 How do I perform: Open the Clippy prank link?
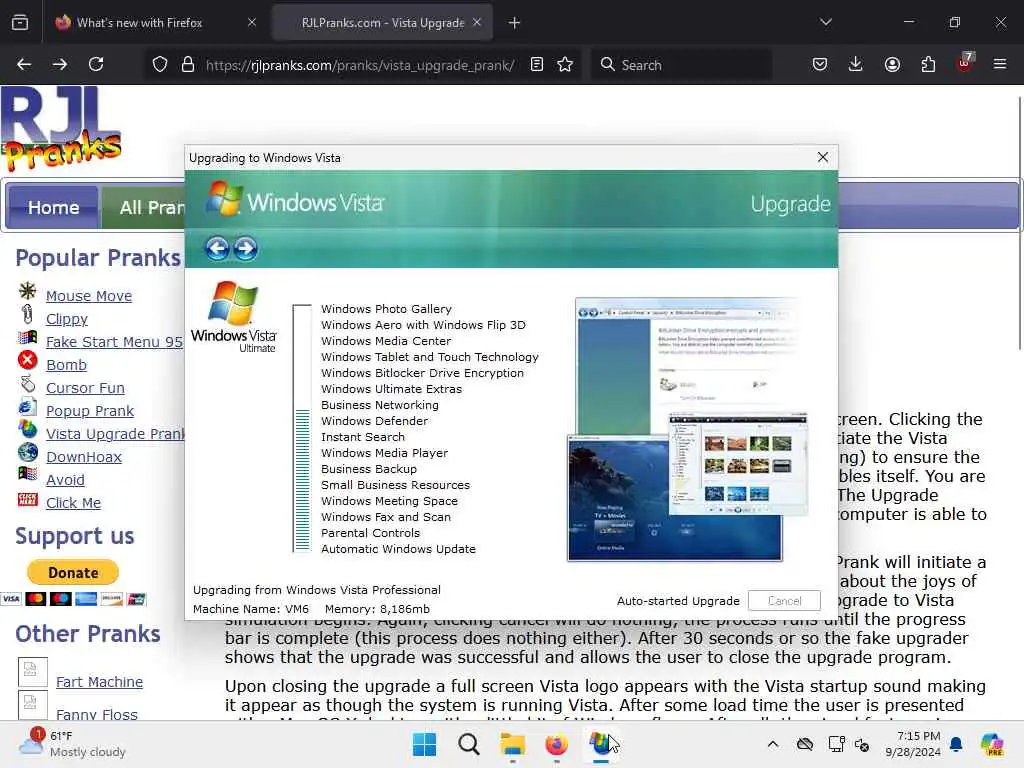click(x=67, y=319)
